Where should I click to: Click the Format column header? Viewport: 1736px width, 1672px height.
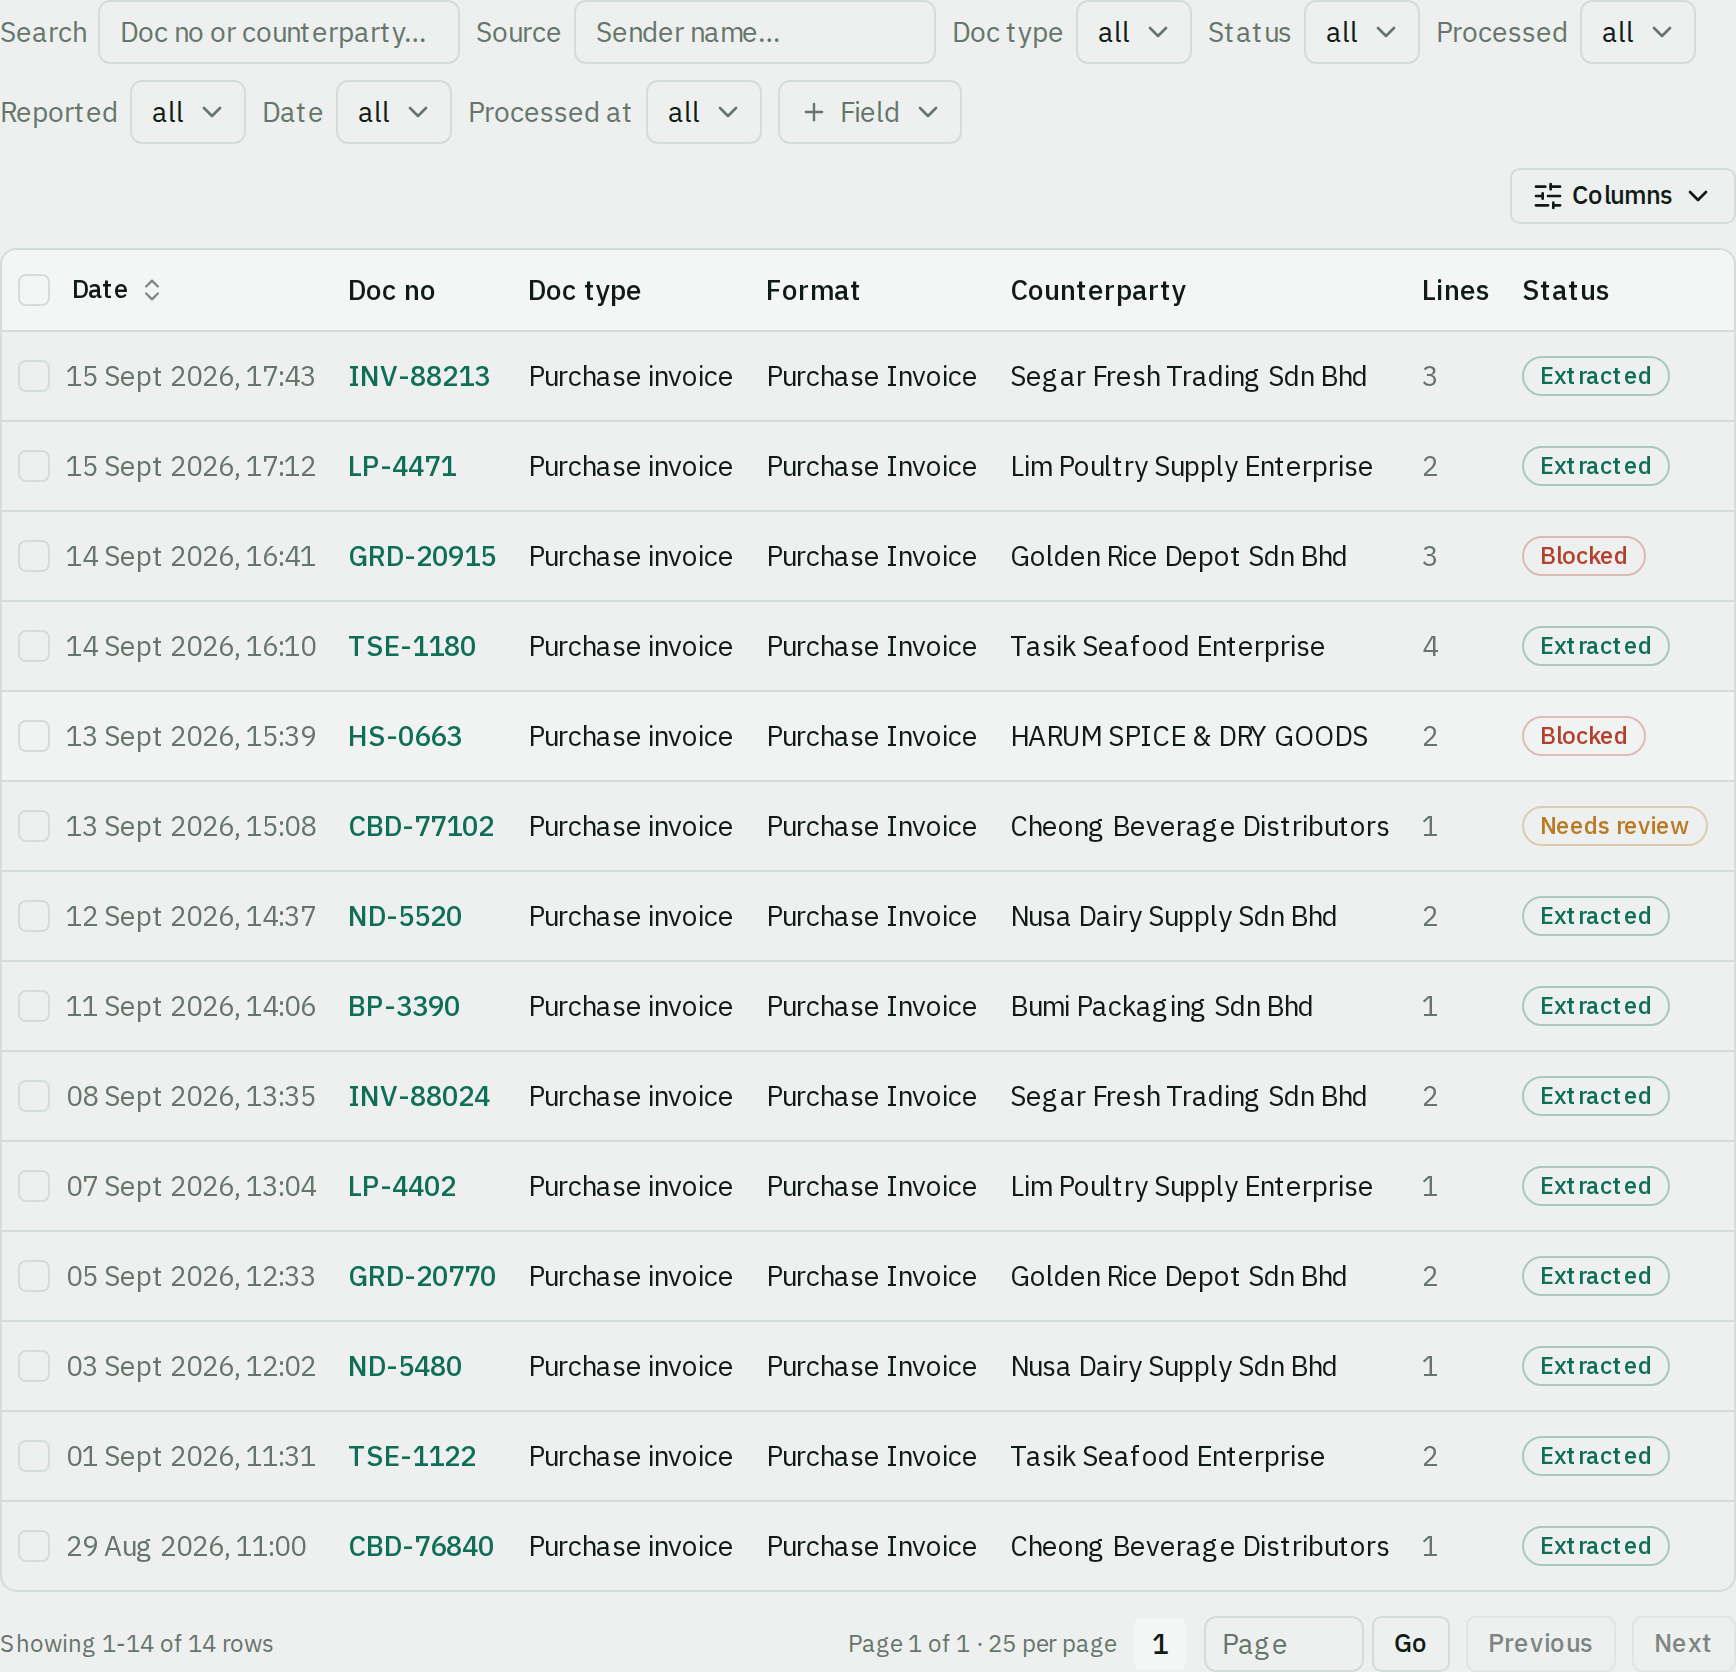812,291
